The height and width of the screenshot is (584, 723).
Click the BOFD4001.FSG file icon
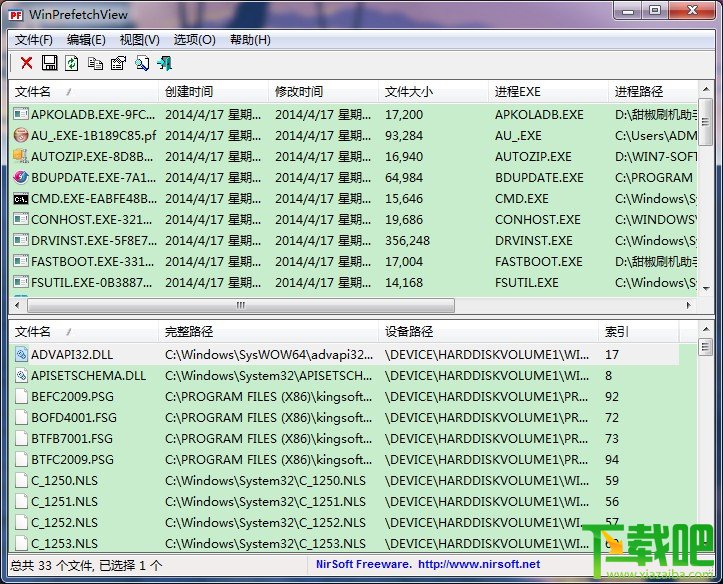(21, 417)
